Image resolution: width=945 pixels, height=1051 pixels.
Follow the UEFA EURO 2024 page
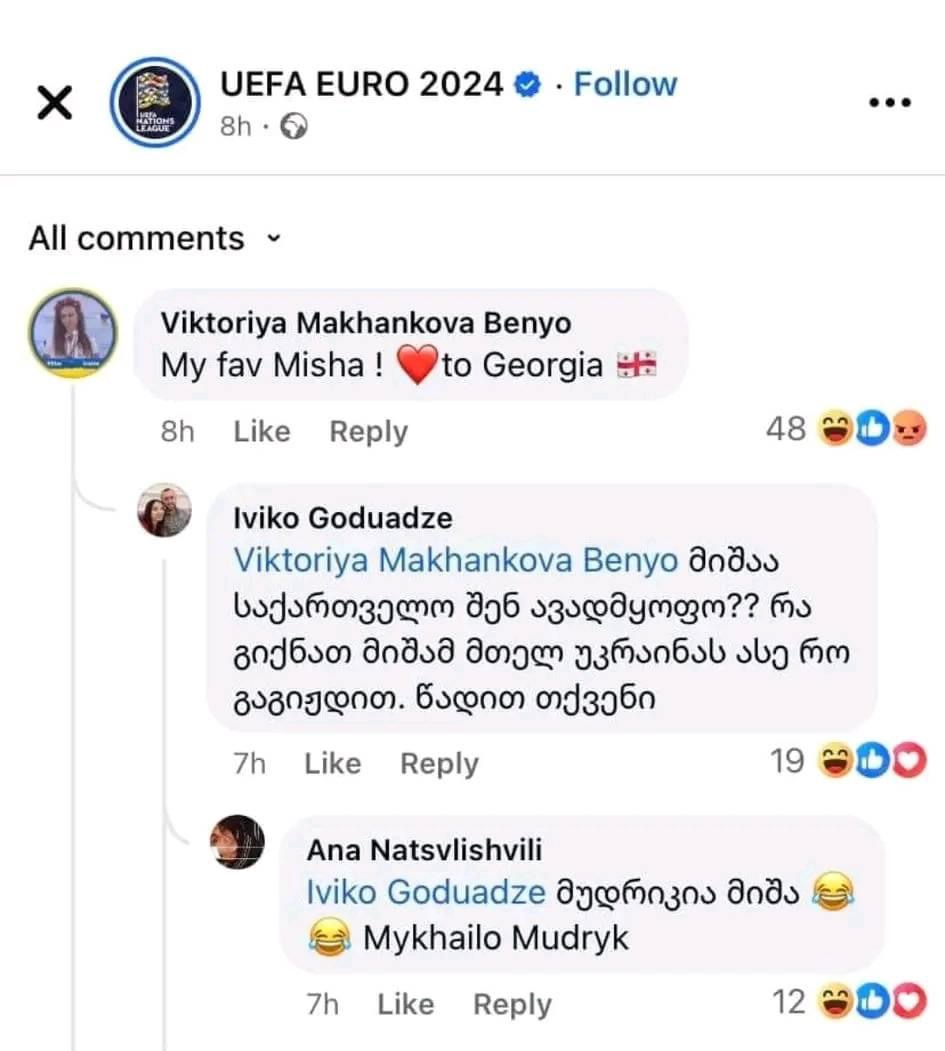pyautogui.click(x=625, y=85)
